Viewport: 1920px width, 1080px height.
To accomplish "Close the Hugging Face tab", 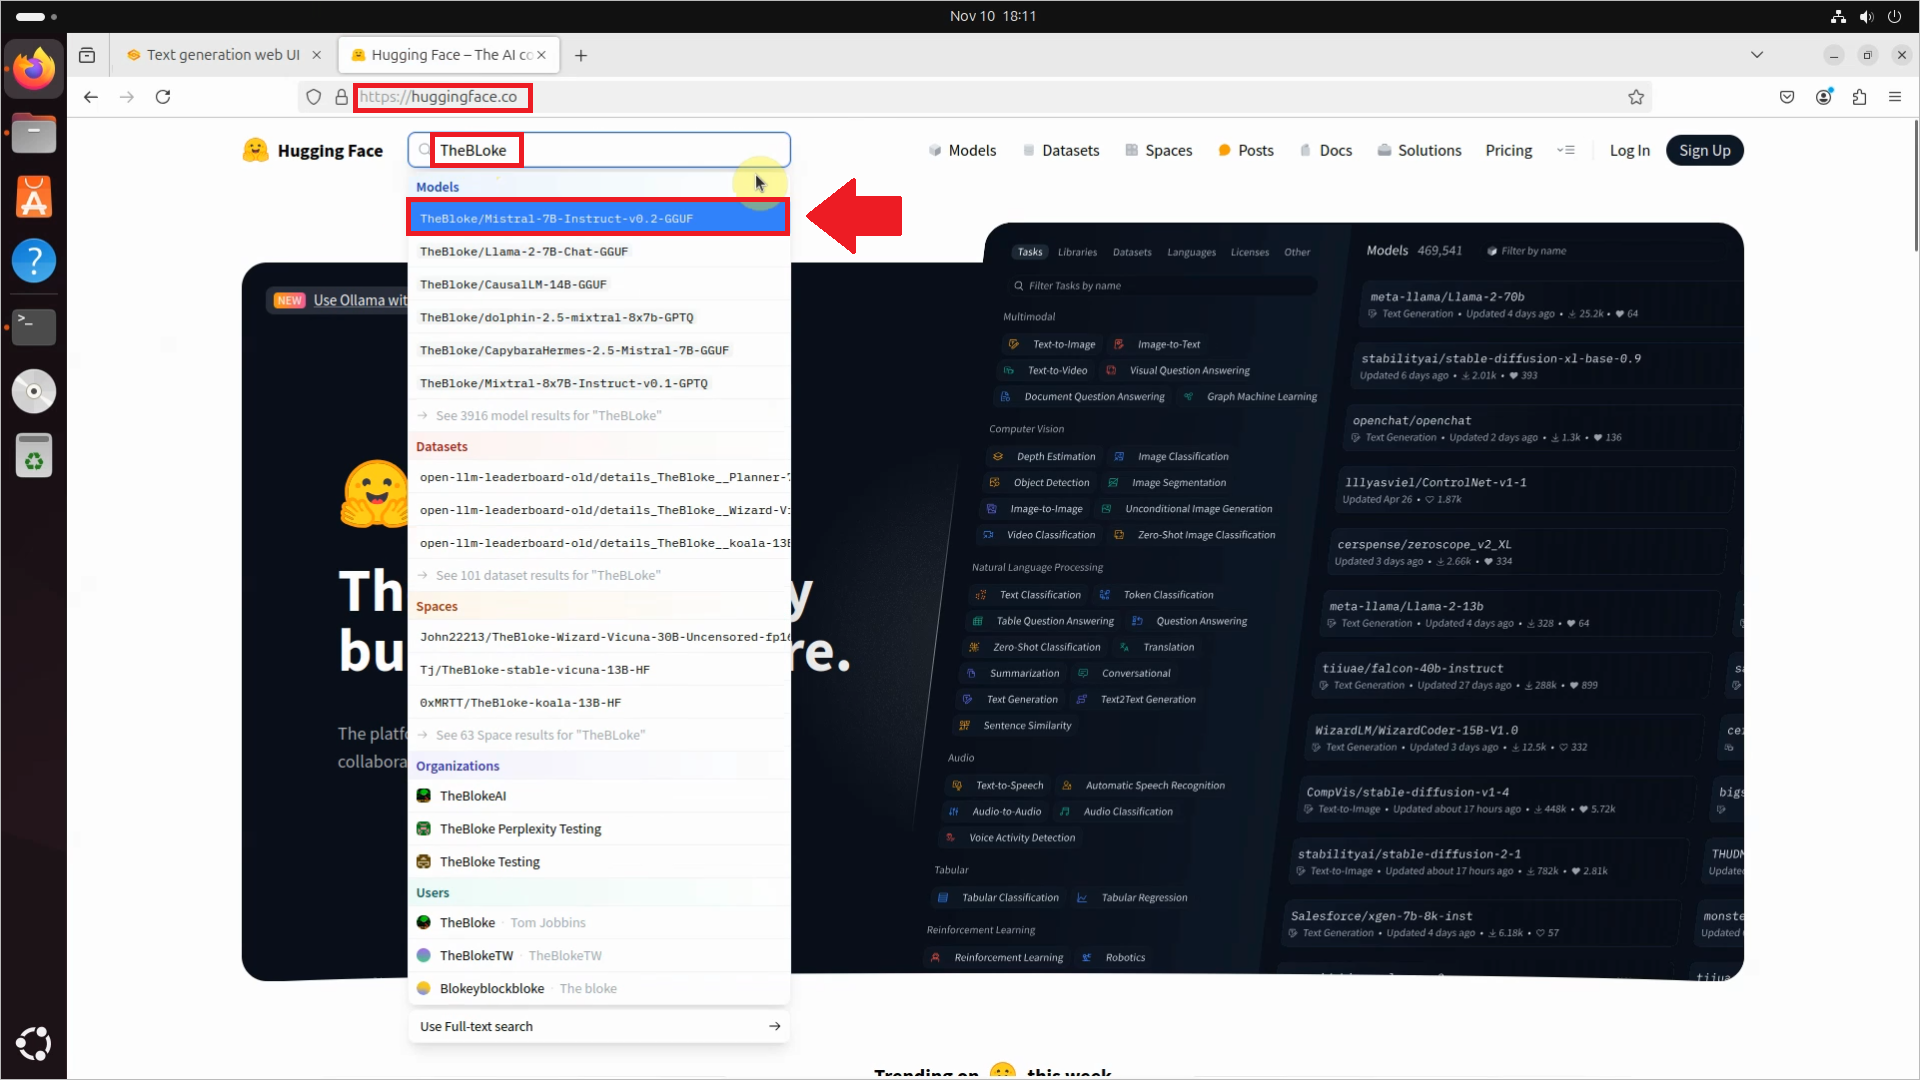I will click(541, 55).
